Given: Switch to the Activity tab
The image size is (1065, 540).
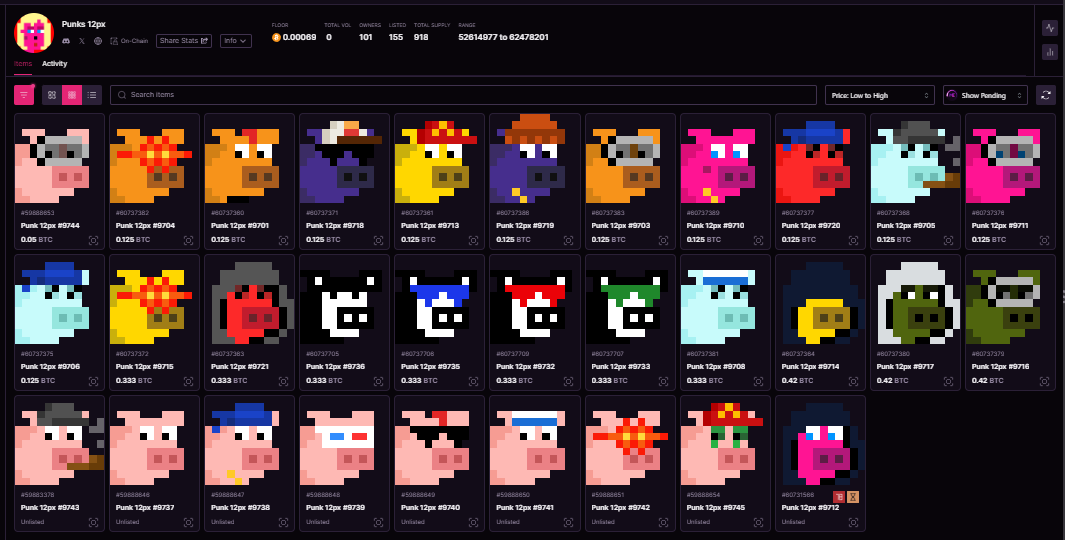Looking at the screenshot, I should pyautogui.click(x=54, y=64).
